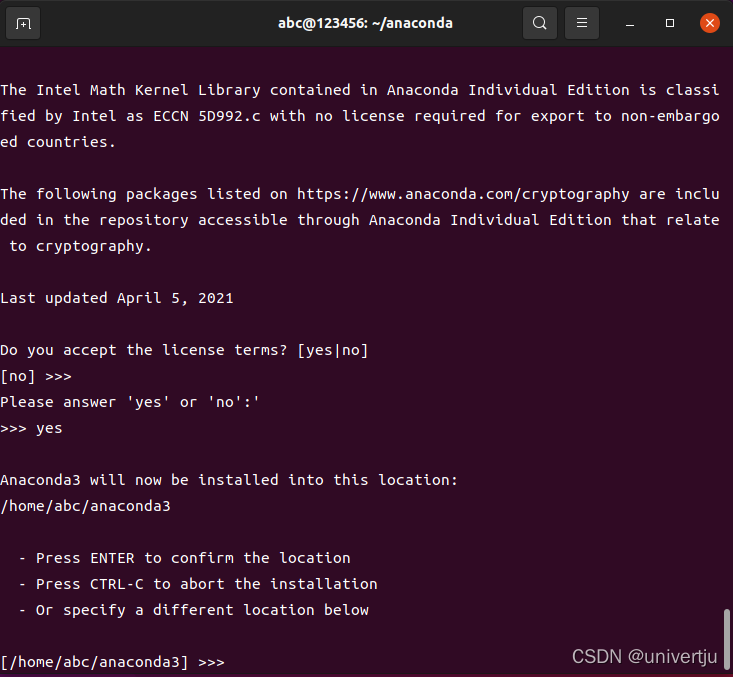Open a new terminal tab
Image resolution: width=733 pixels, height=677 pixels.
(23, 23)
